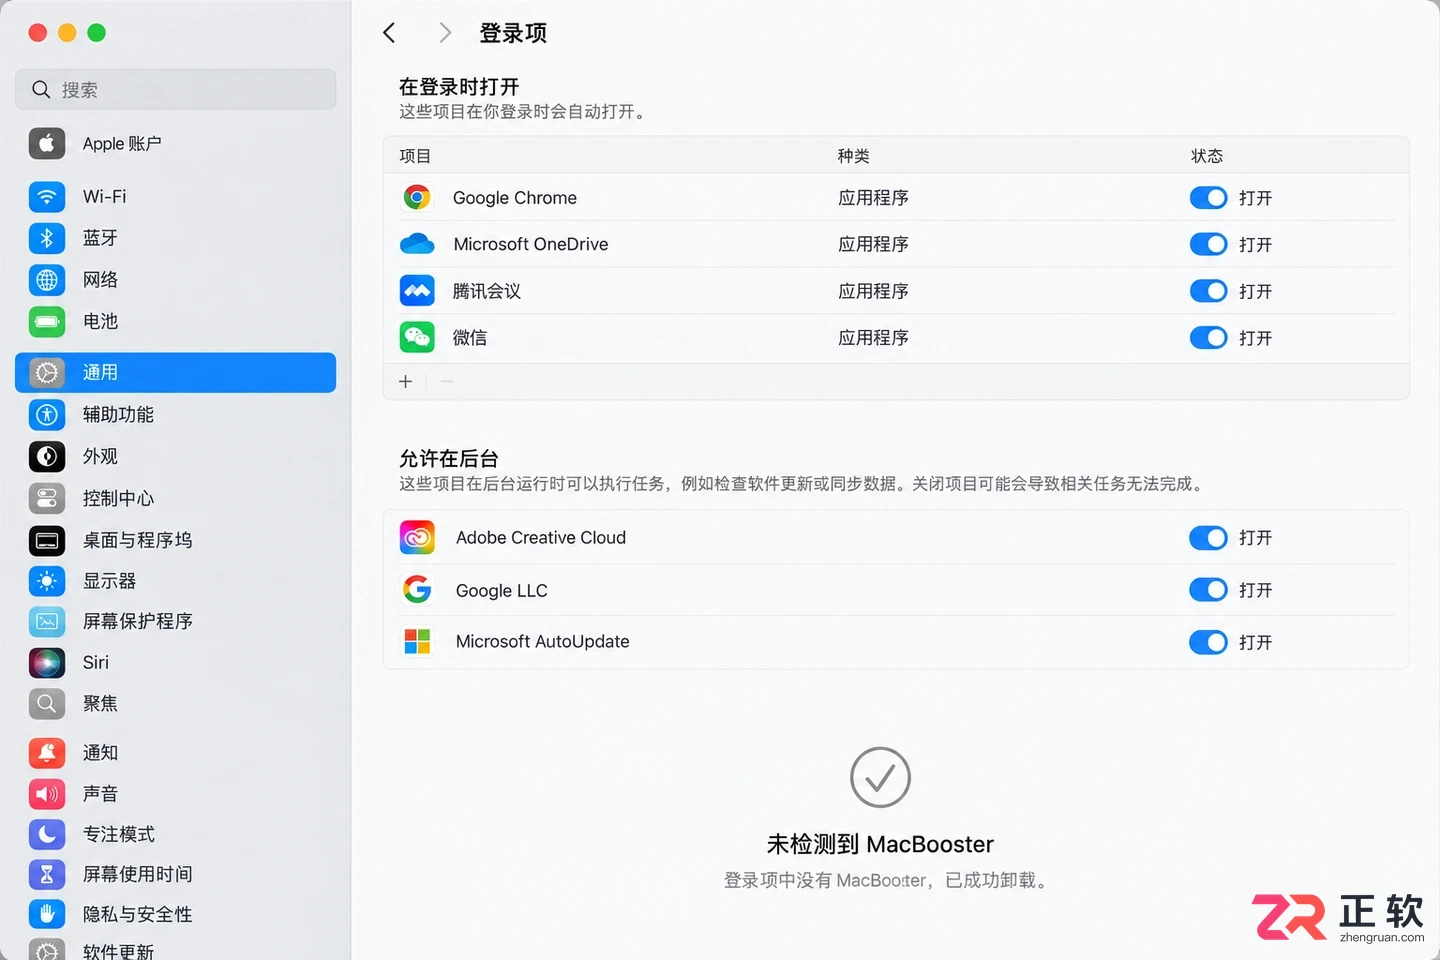Toggle 腾讯会议 login item off
This screenshot has width=1440, height=960.
pos(1208,291)
